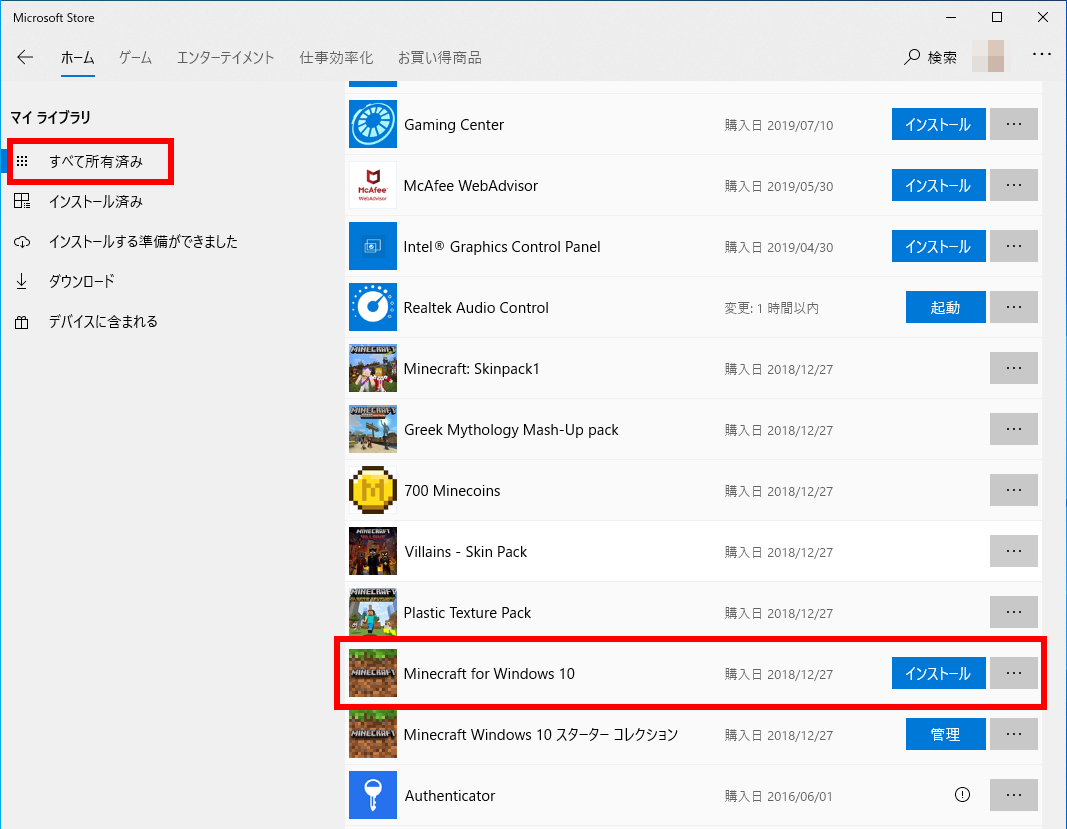Click the Realtek Audio Control title
Screen dimensions: 1067x829
tap(476, 308)
